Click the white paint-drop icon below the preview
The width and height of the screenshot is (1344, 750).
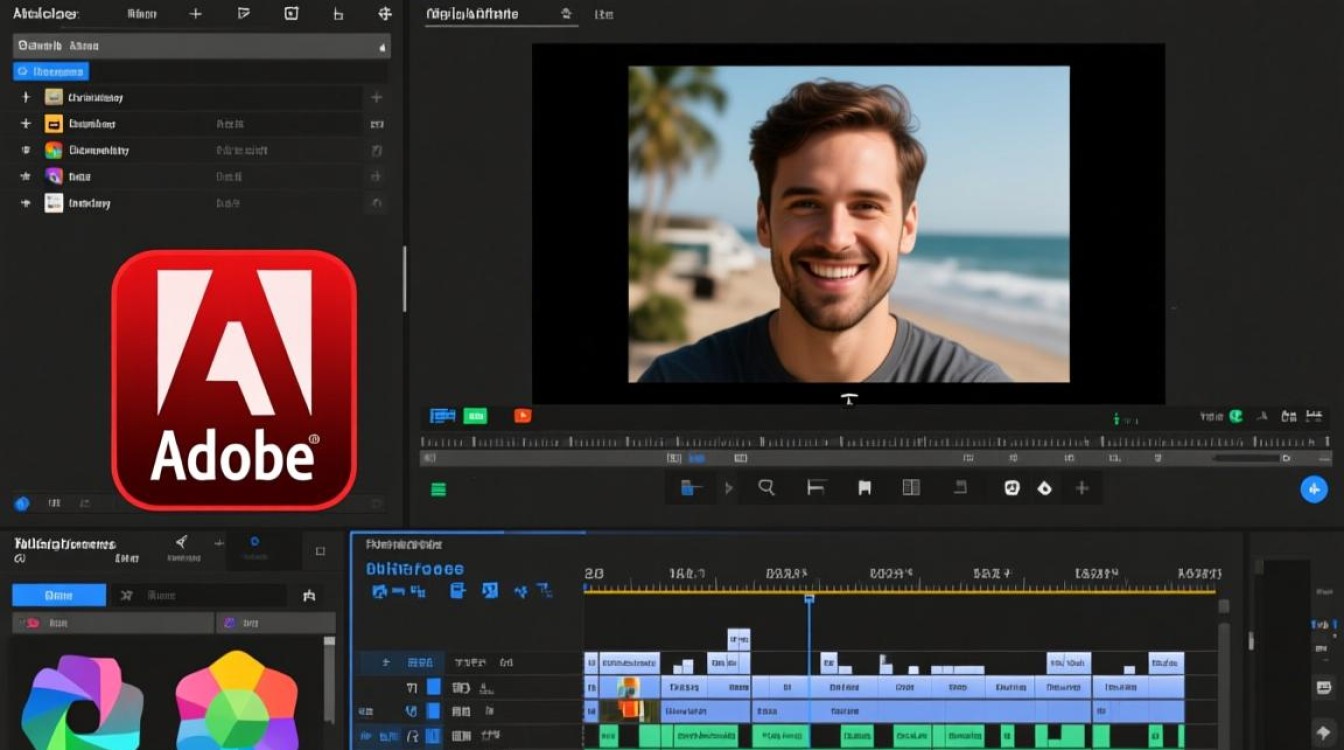click(x=1045, y=488)
